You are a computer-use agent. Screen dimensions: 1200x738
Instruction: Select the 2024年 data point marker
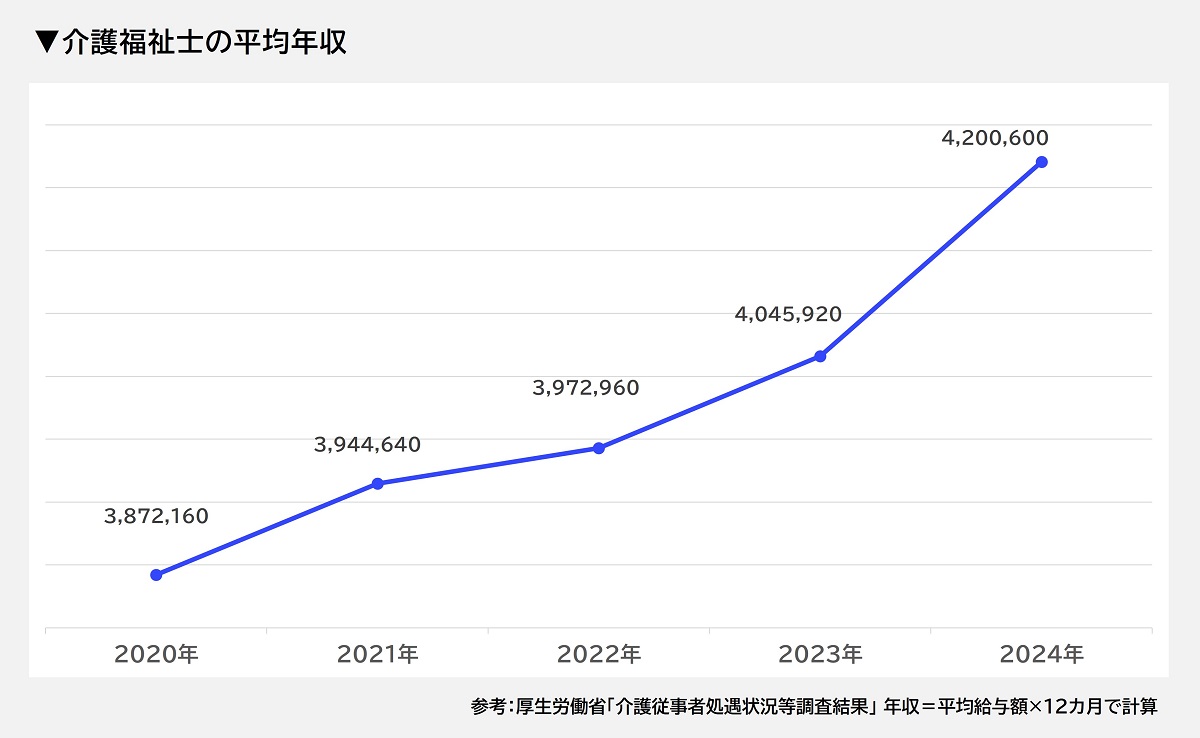click(x=1041, y=160)
